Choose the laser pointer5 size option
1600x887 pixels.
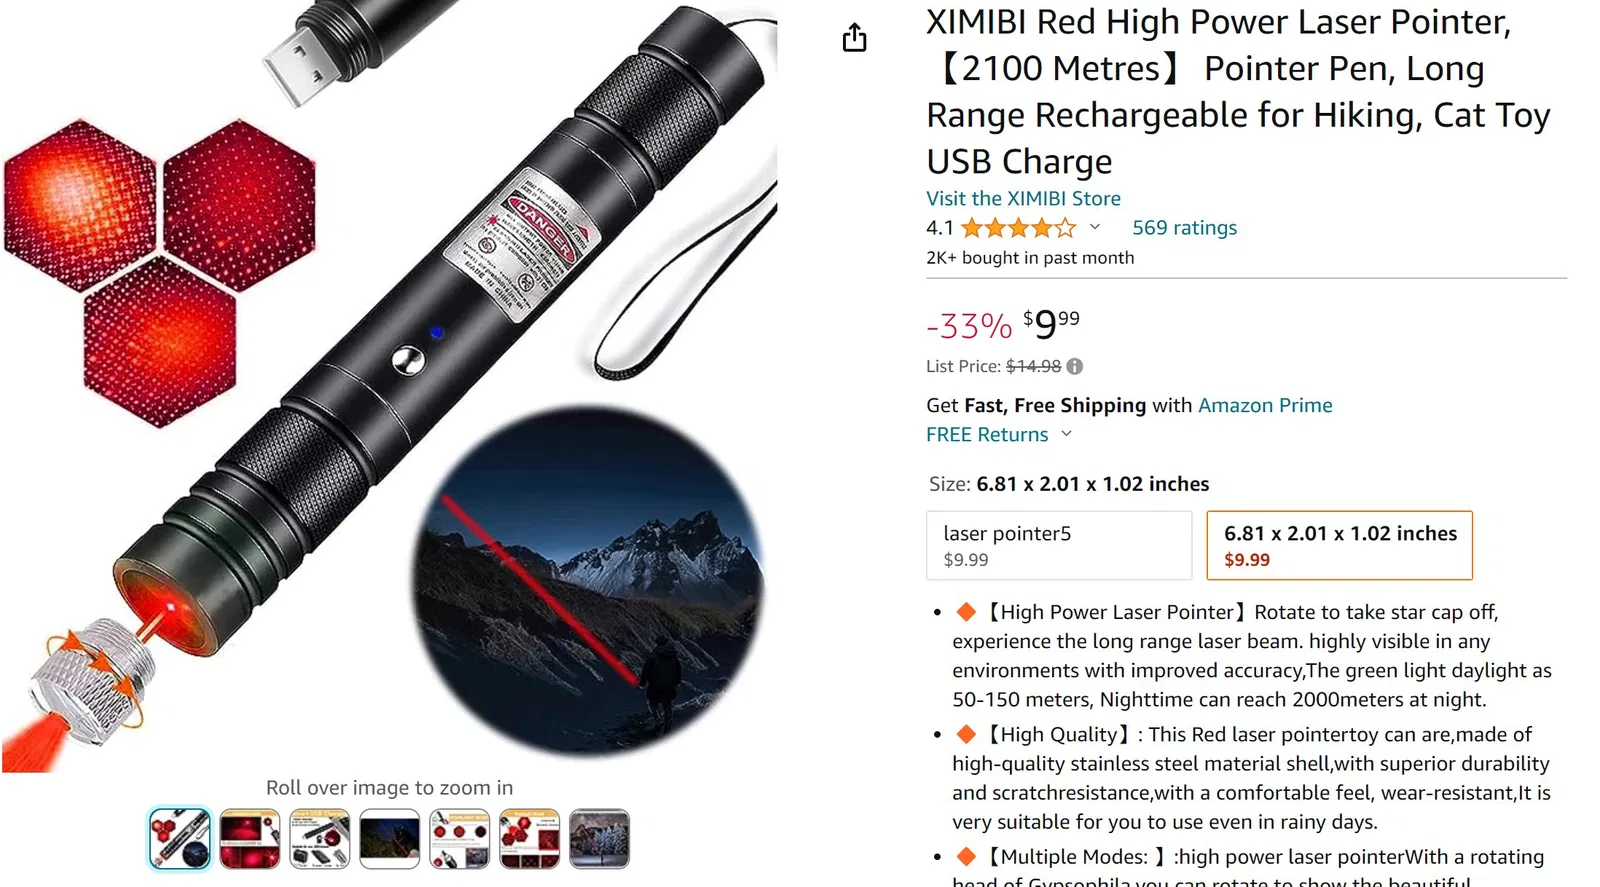click(1059, 545)
